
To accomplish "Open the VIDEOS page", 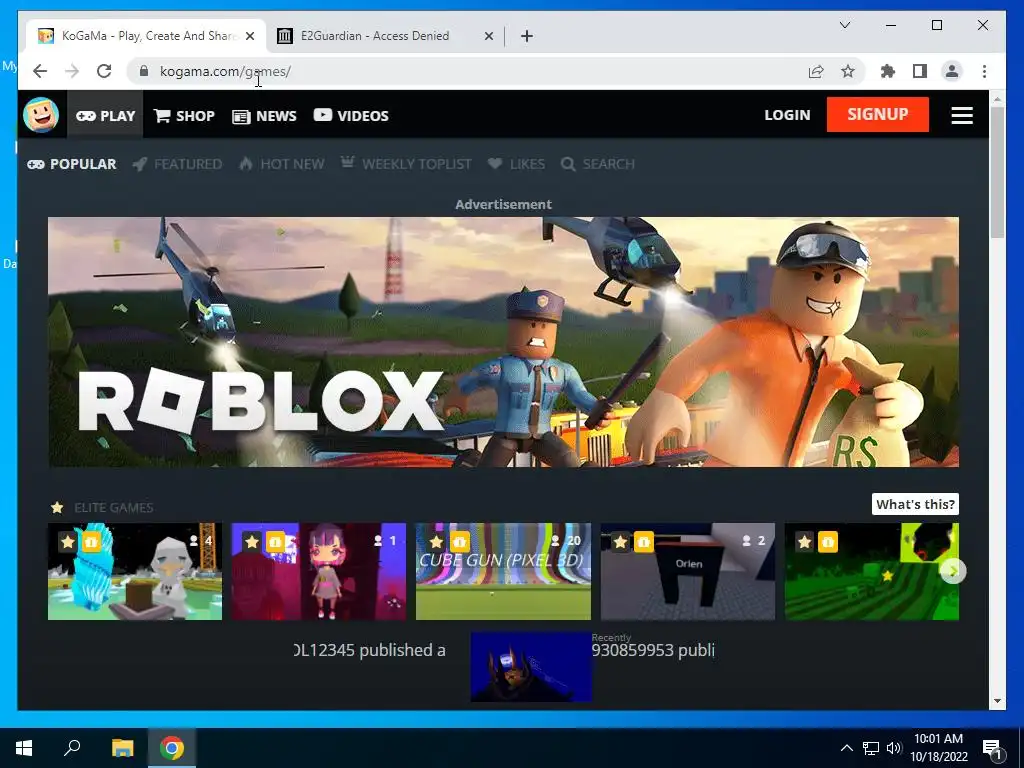I will tap(351, 116).
